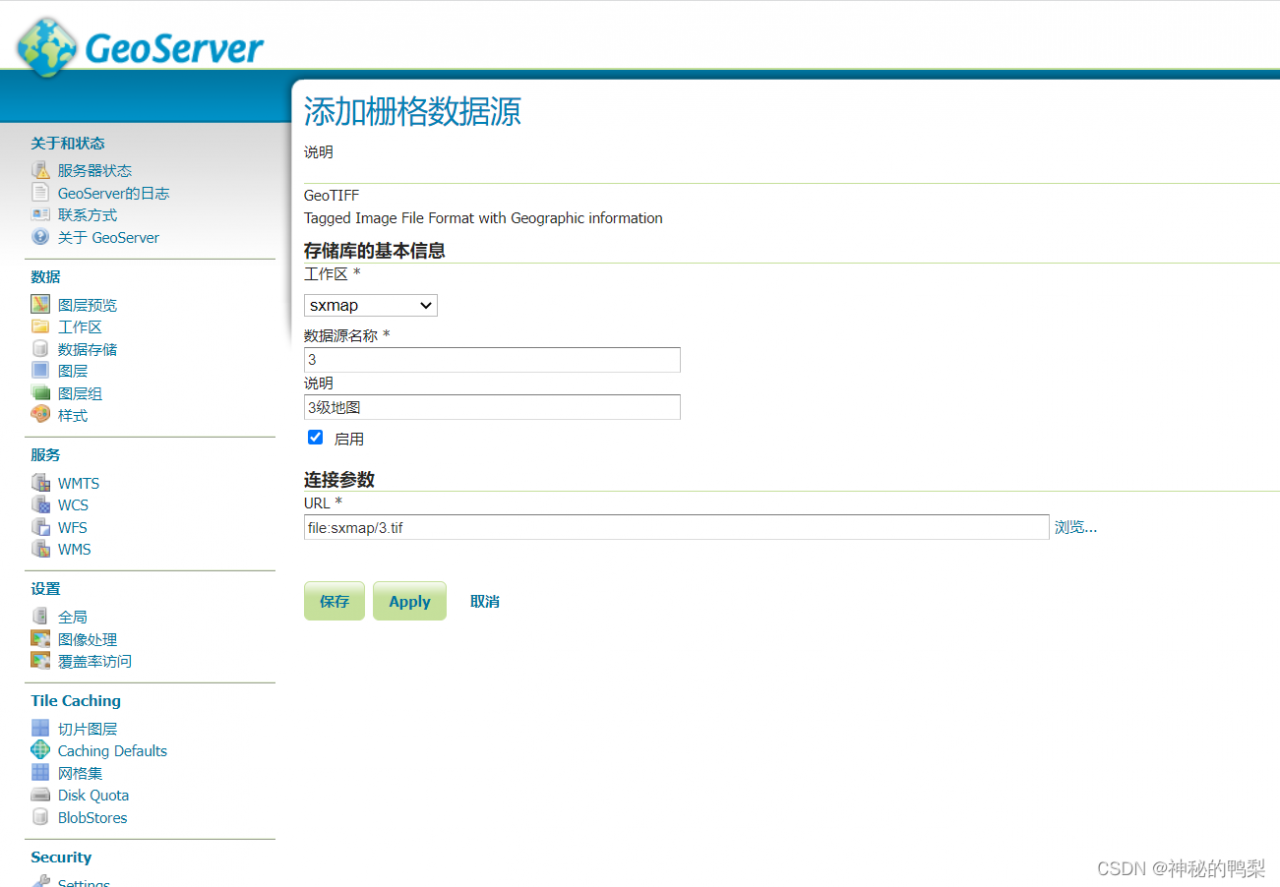The height and width of the screenshot is (887, 1280).
Task: Open 全局 settings link
Action: pyautogui.click(x=73, y=617)
